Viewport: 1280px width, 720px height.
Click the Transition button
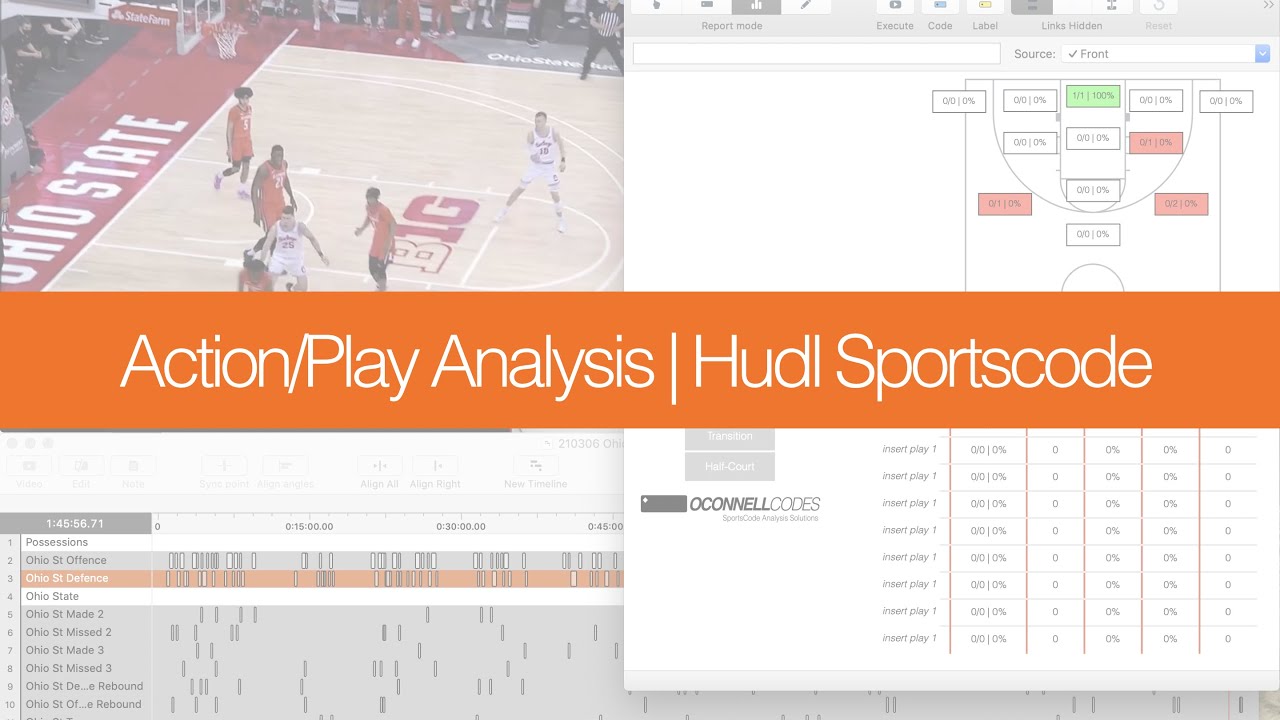coord(729,437)
